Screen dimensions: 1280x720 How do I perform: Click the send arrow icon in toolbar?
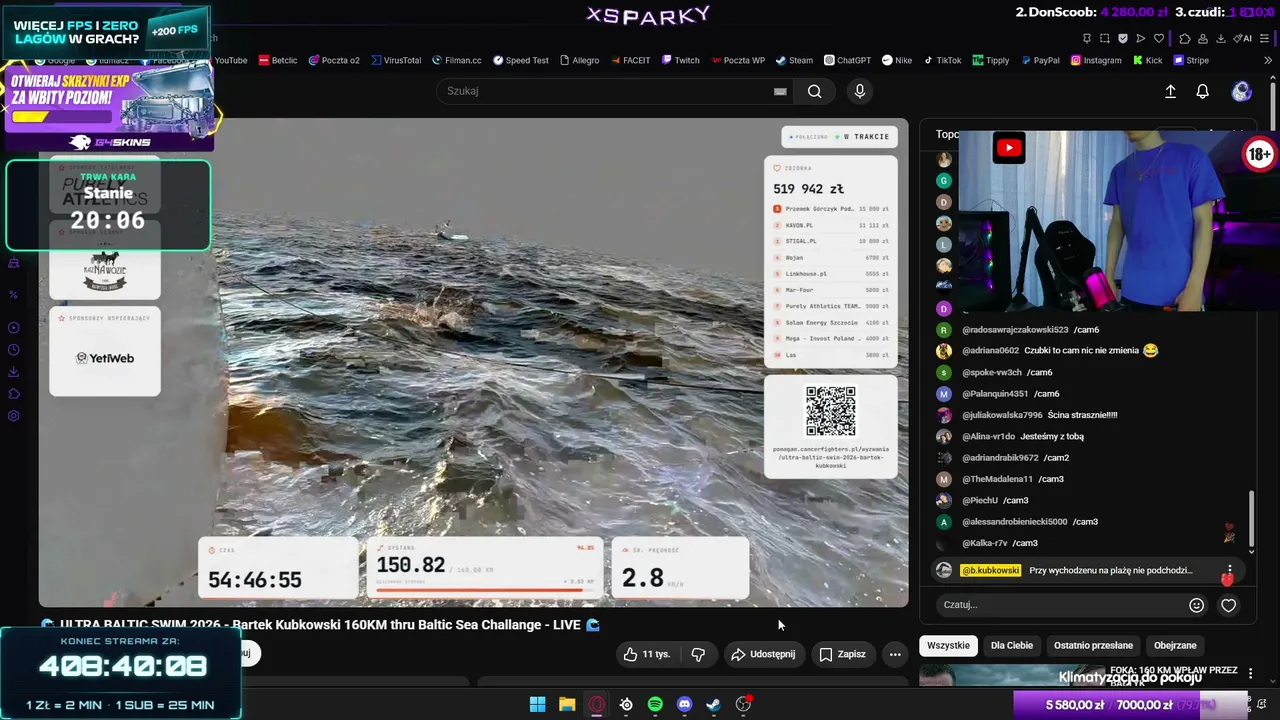tap(1141, 38)
